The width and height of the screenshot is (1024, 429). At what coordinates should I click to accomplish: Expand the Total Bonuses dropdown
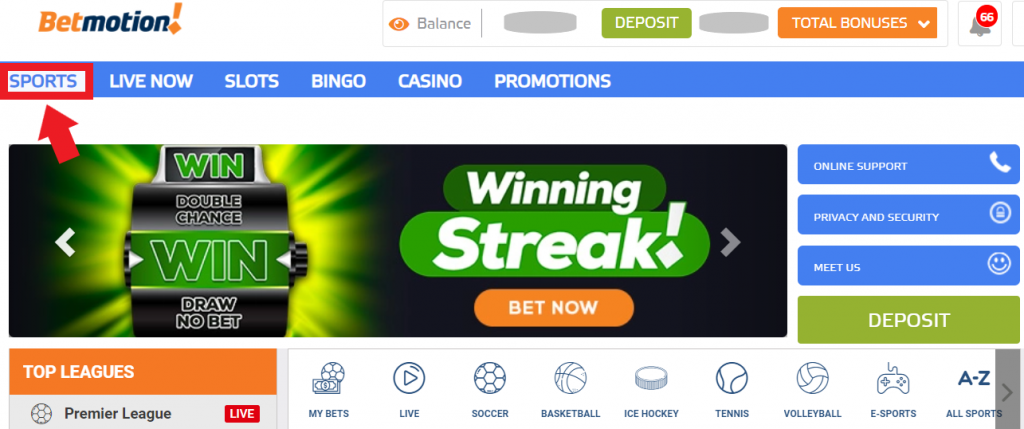coord(857,23)
